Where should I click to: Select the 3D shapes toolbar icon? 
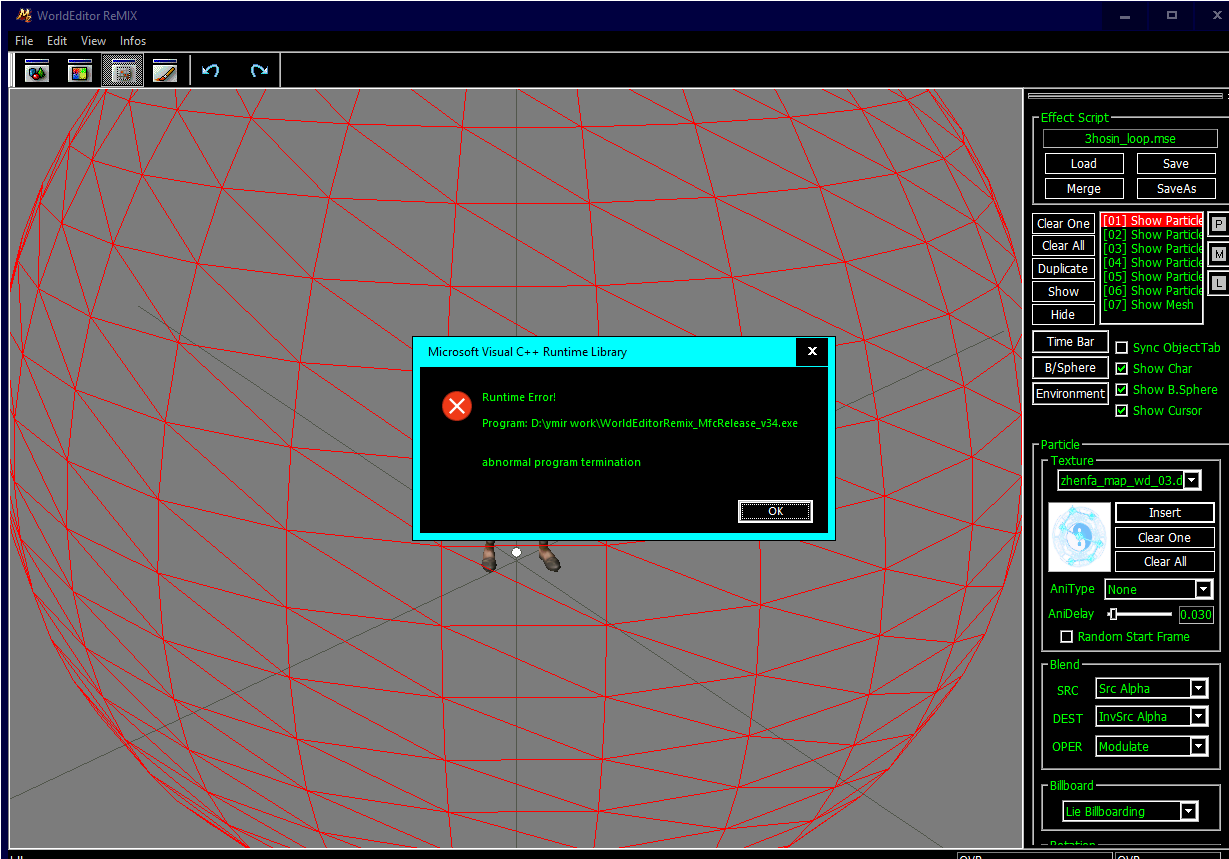(x=37, y=70)
